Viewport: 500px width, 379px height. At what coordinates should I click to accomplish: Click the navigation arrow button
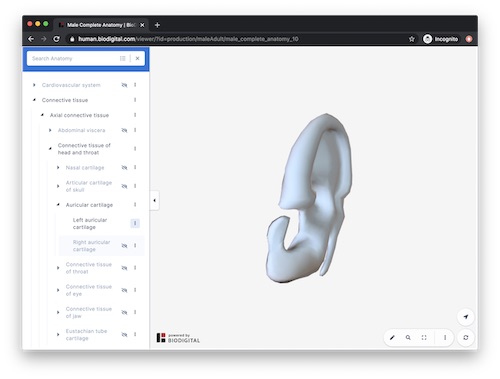pos(466,317)
